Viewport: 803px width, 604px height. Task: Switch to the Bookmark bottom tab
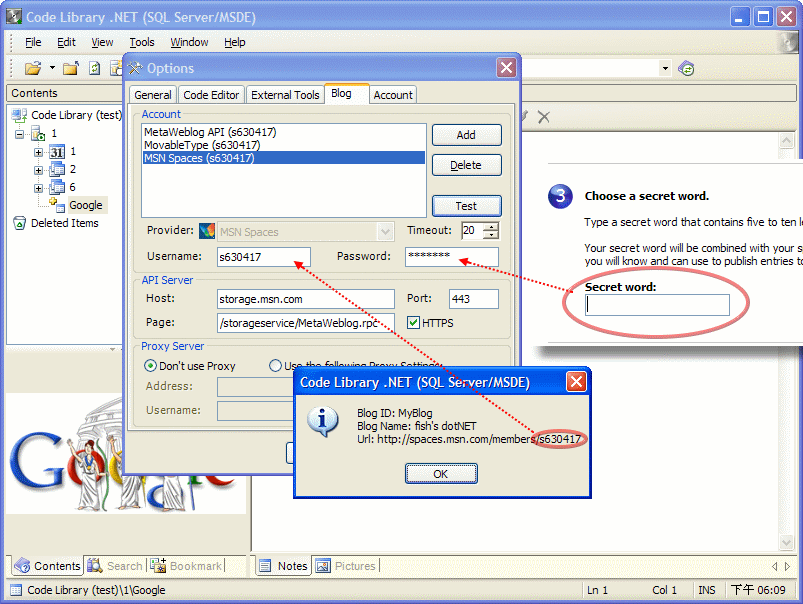pyautogui.click(x=186, y=566)
